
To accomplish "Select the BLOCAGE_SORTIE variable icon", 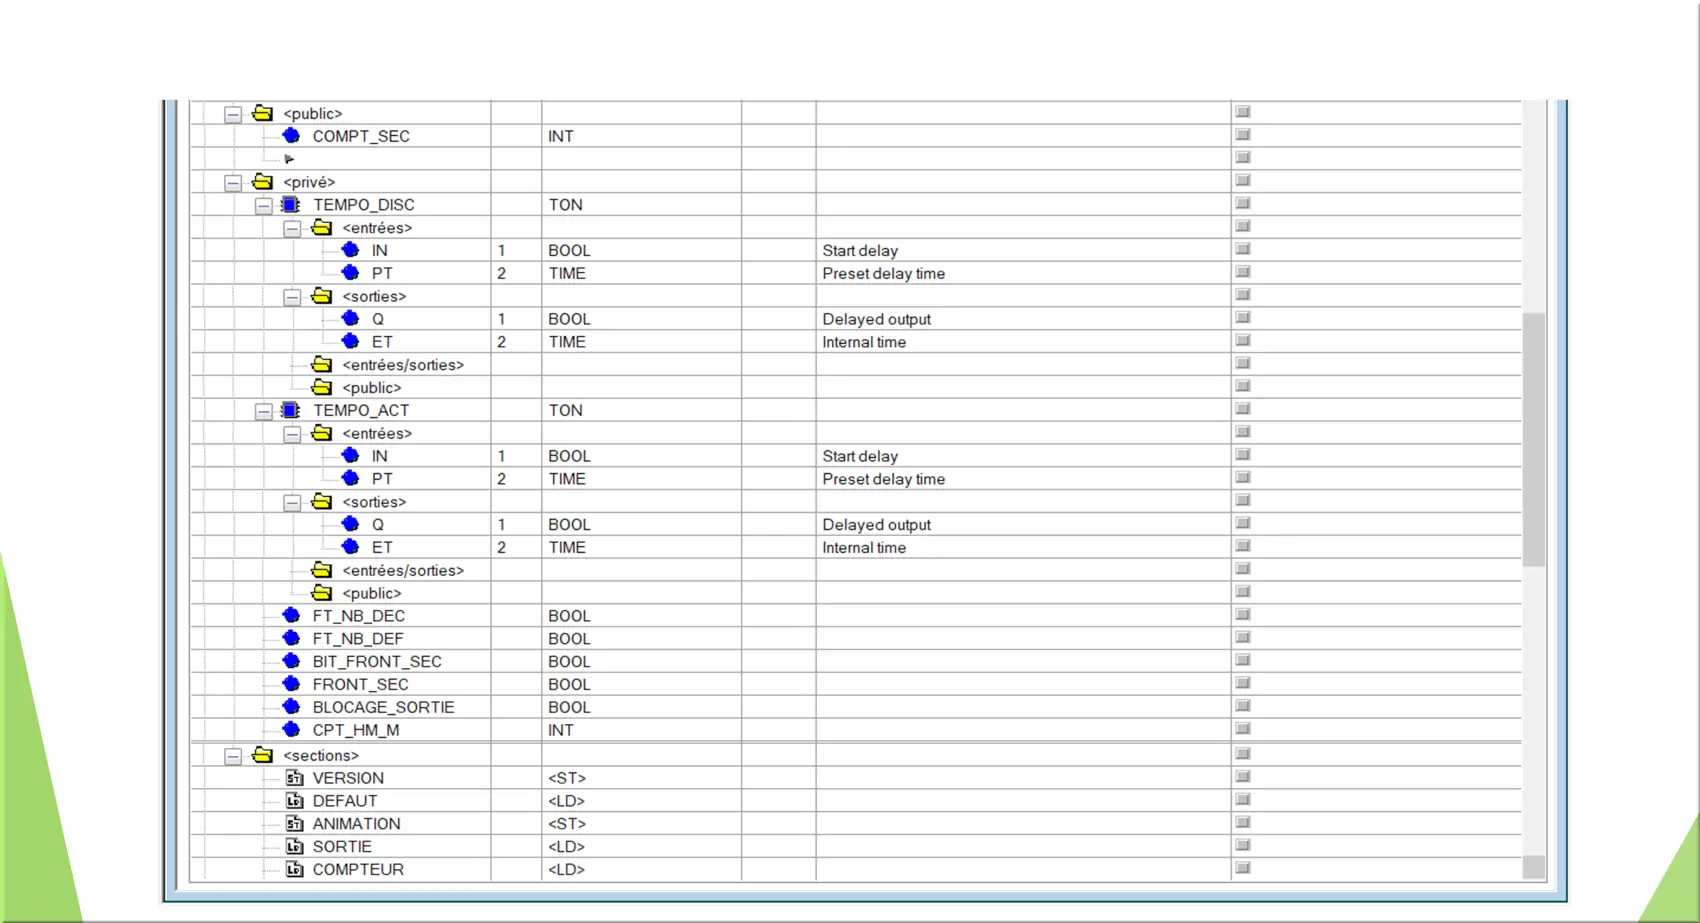I will point(291,706).
